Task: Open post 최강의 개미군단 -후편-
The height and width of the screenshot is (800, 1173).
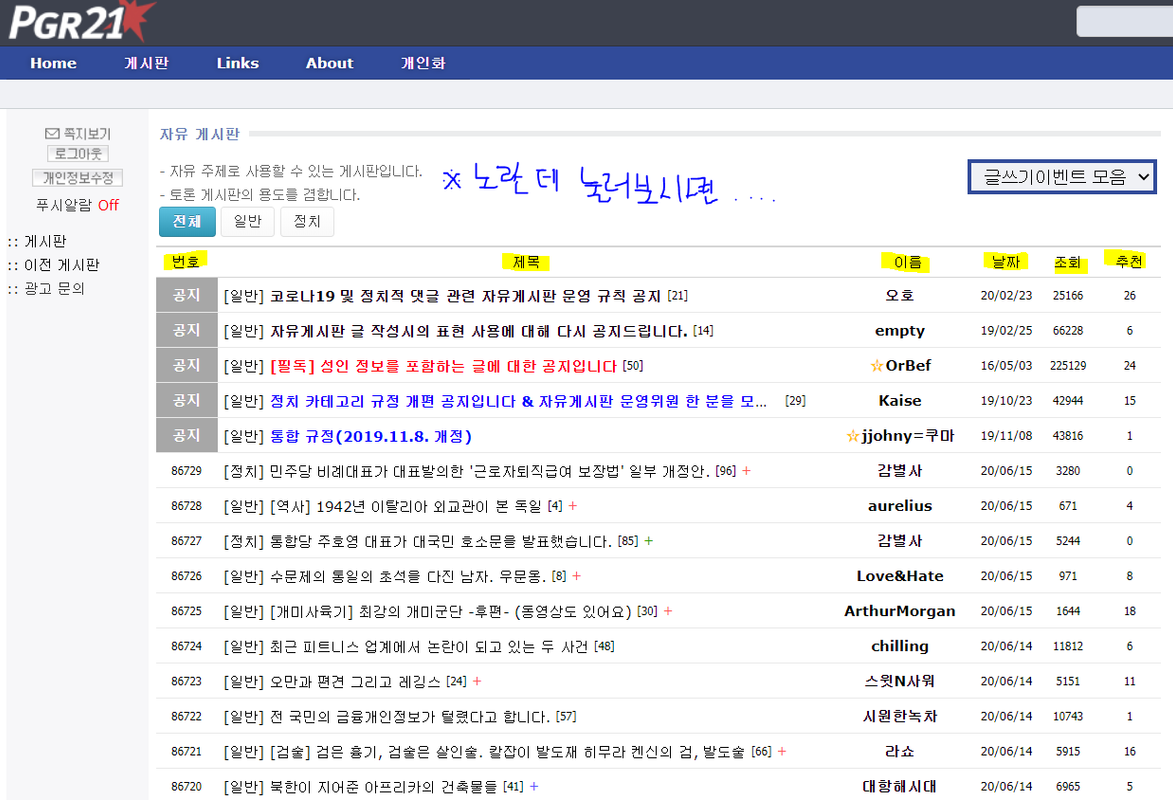Action: click(x=450, y=611)
